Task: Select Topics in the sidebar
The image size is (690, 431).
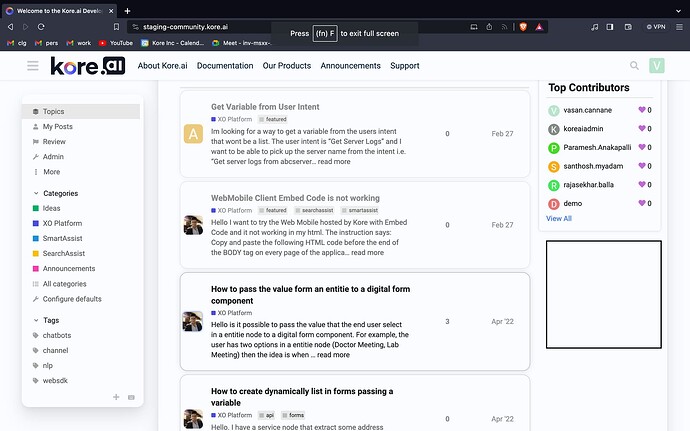Action: coord(81,111)
